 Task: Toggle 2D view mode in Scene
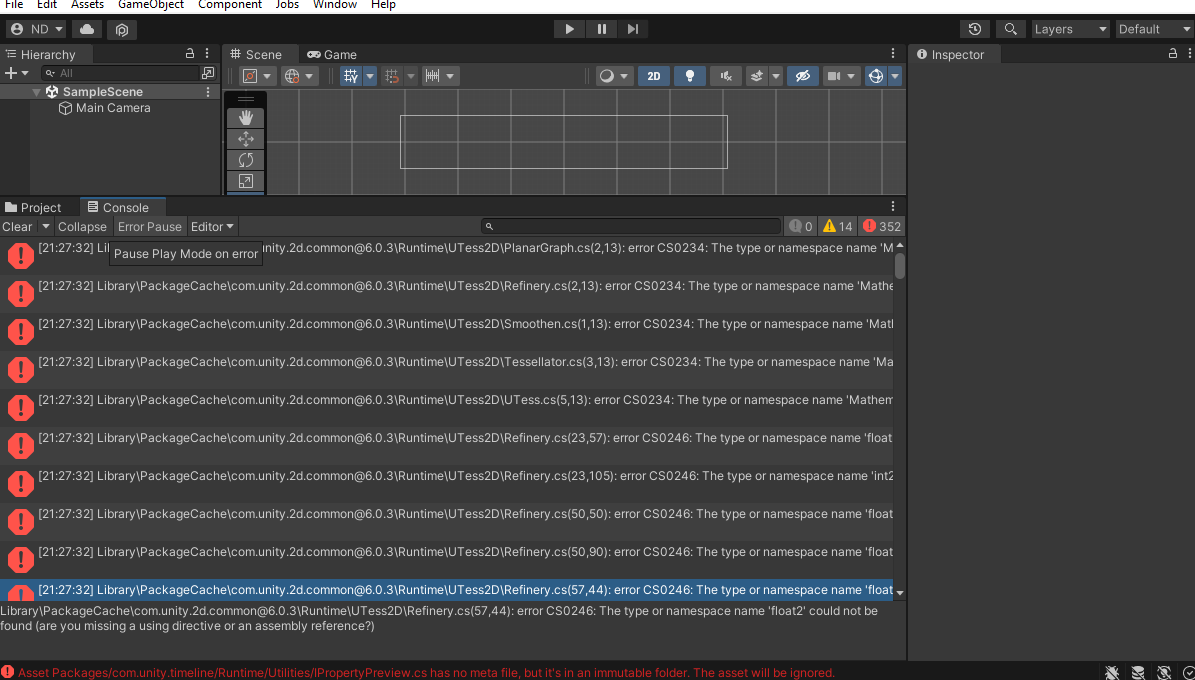point(654,76)
